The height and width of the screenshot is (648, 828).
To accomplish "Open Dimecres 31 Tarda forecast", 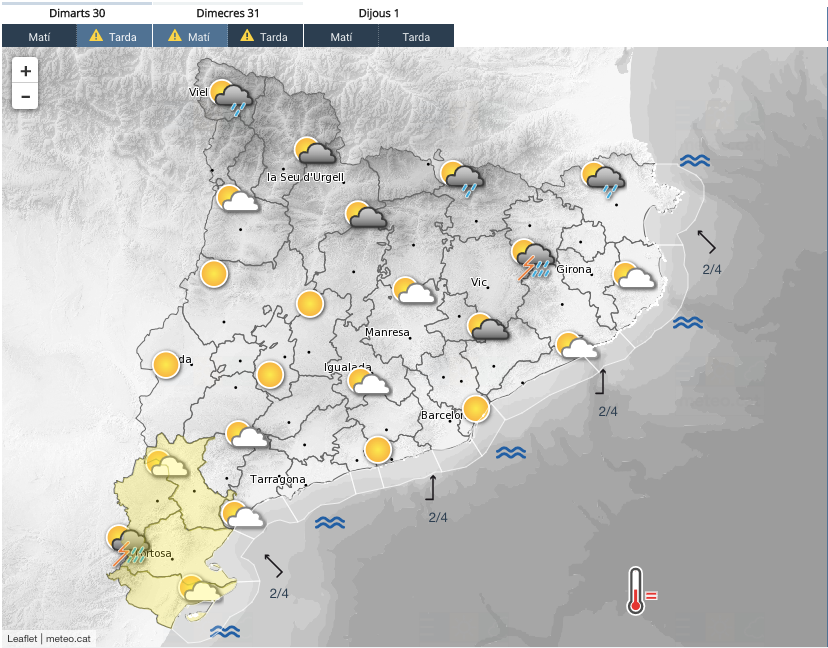I will (265, 37).
